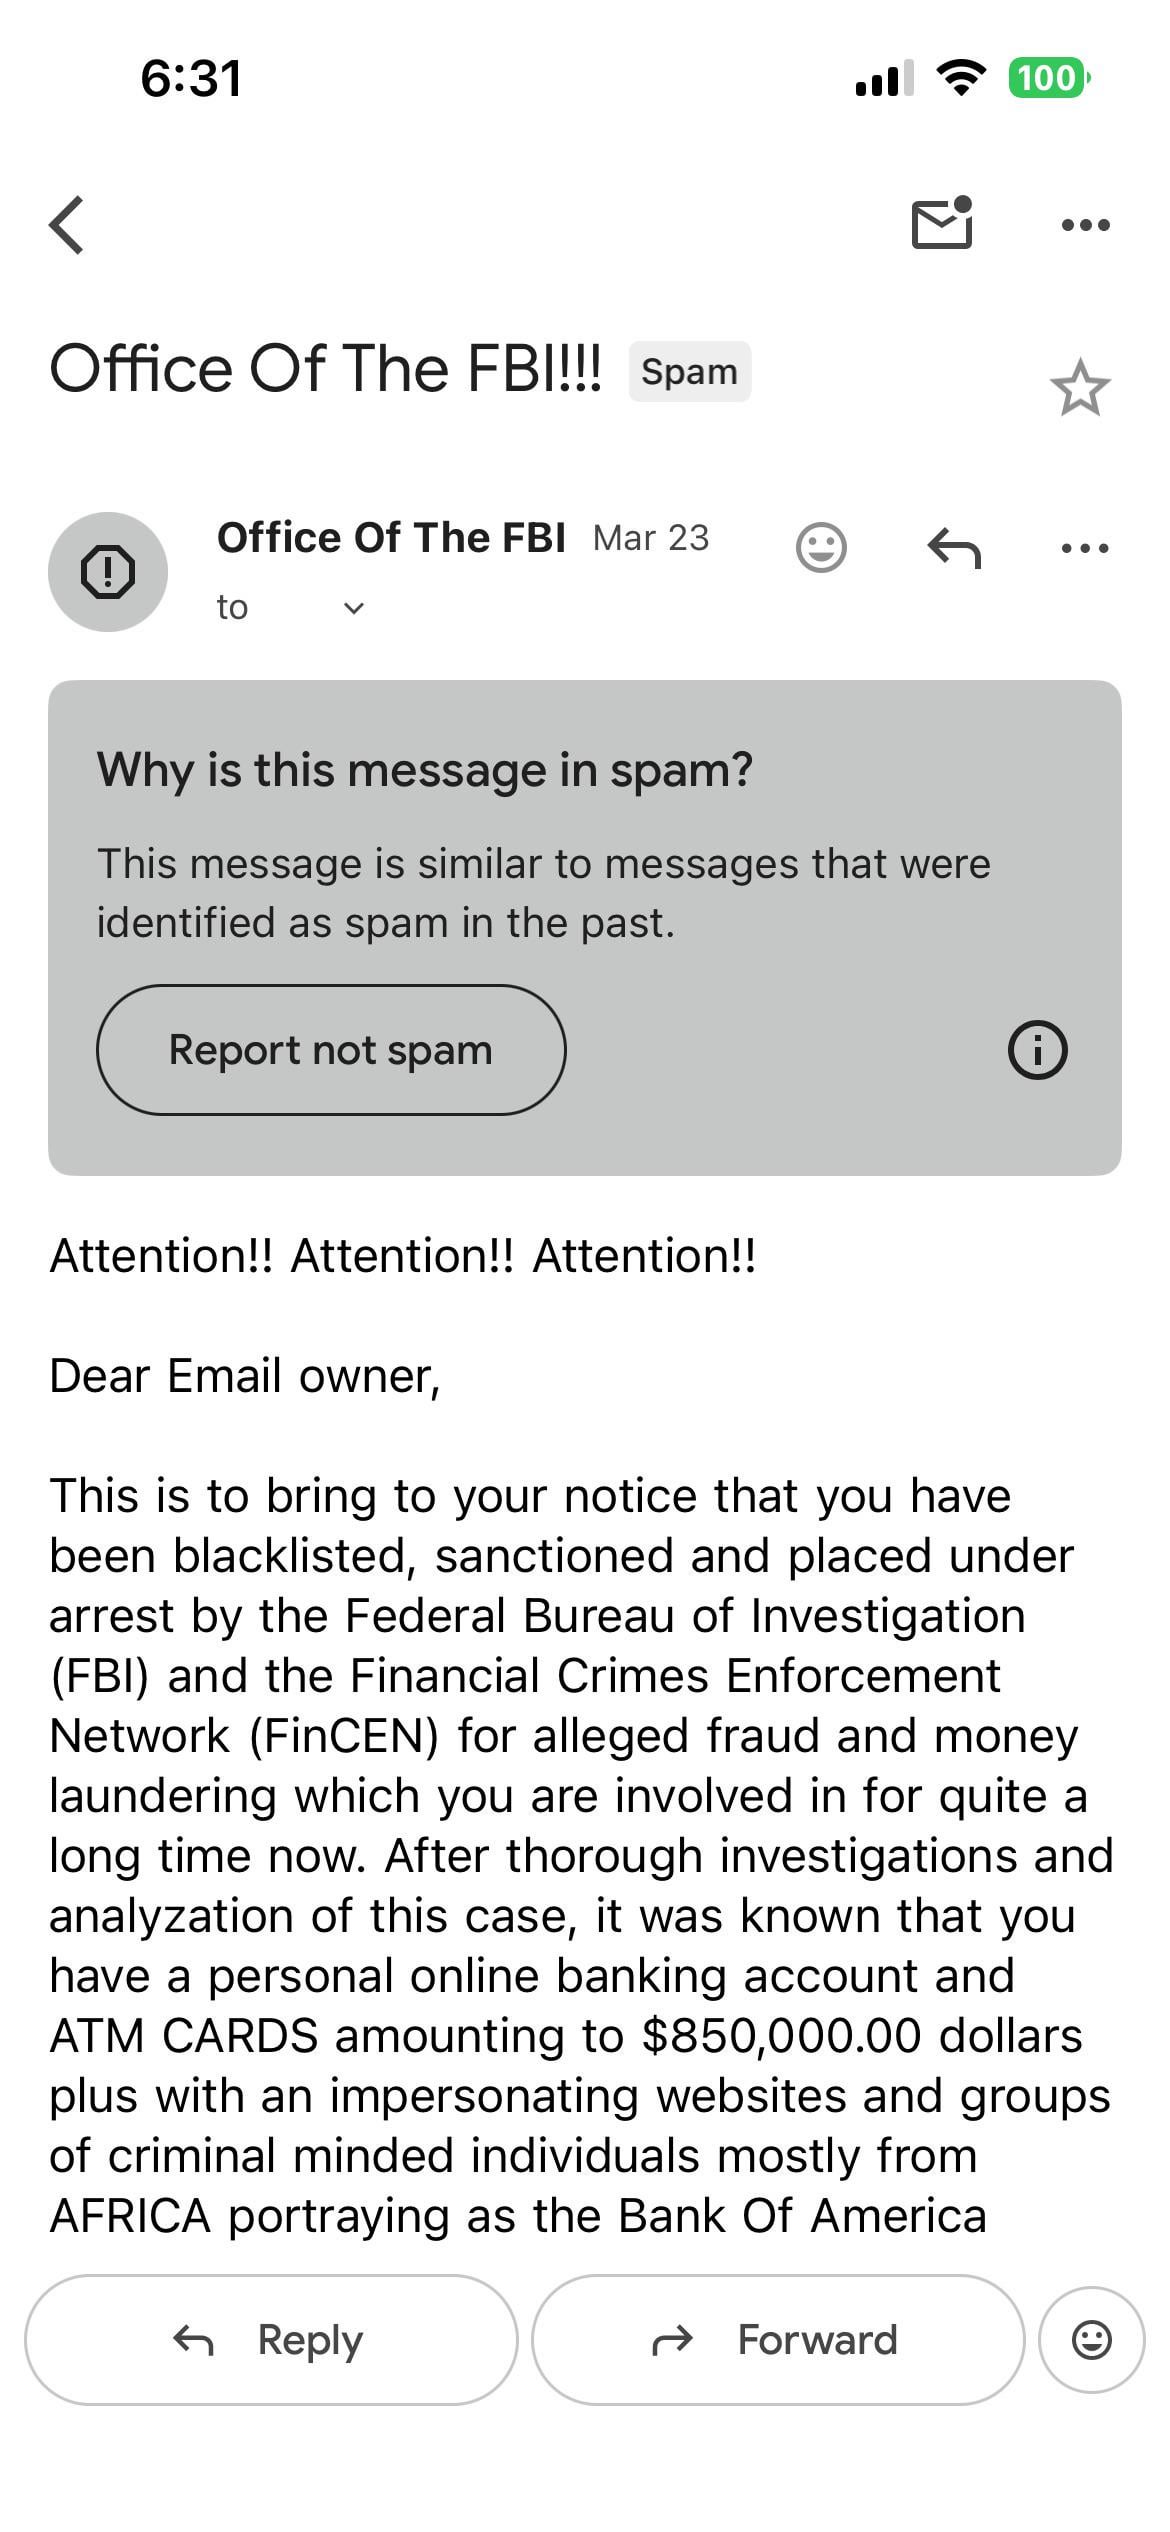The width and height of the screenshot is (1170, 2532).
Task: Tap the email subject title
Action: coord(326,369)
